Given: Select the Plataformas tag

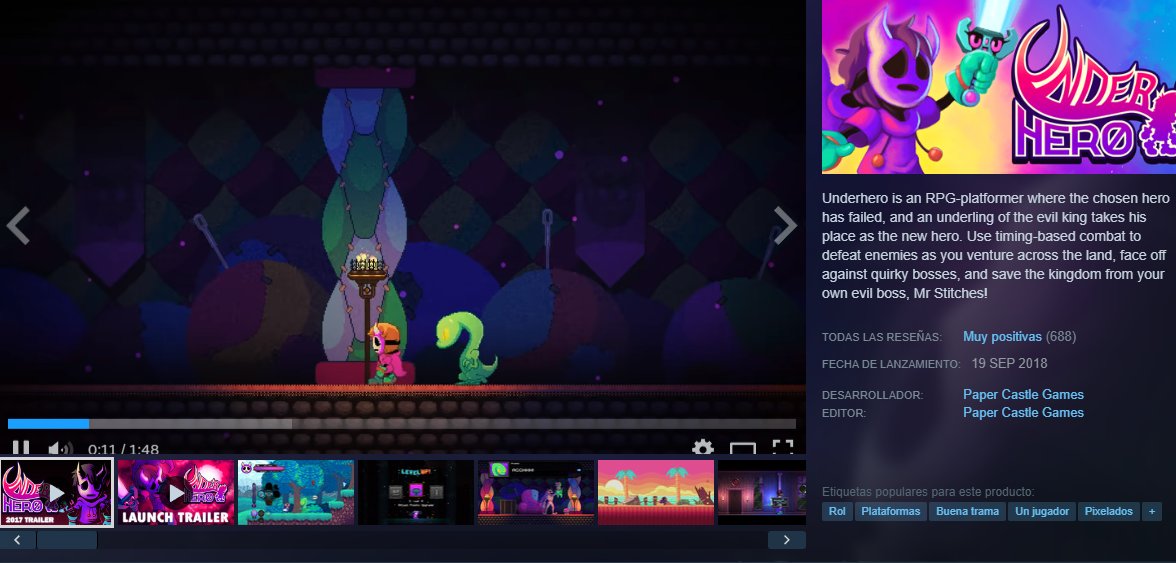Looking at the screenshot, I should tap(890, 511).
